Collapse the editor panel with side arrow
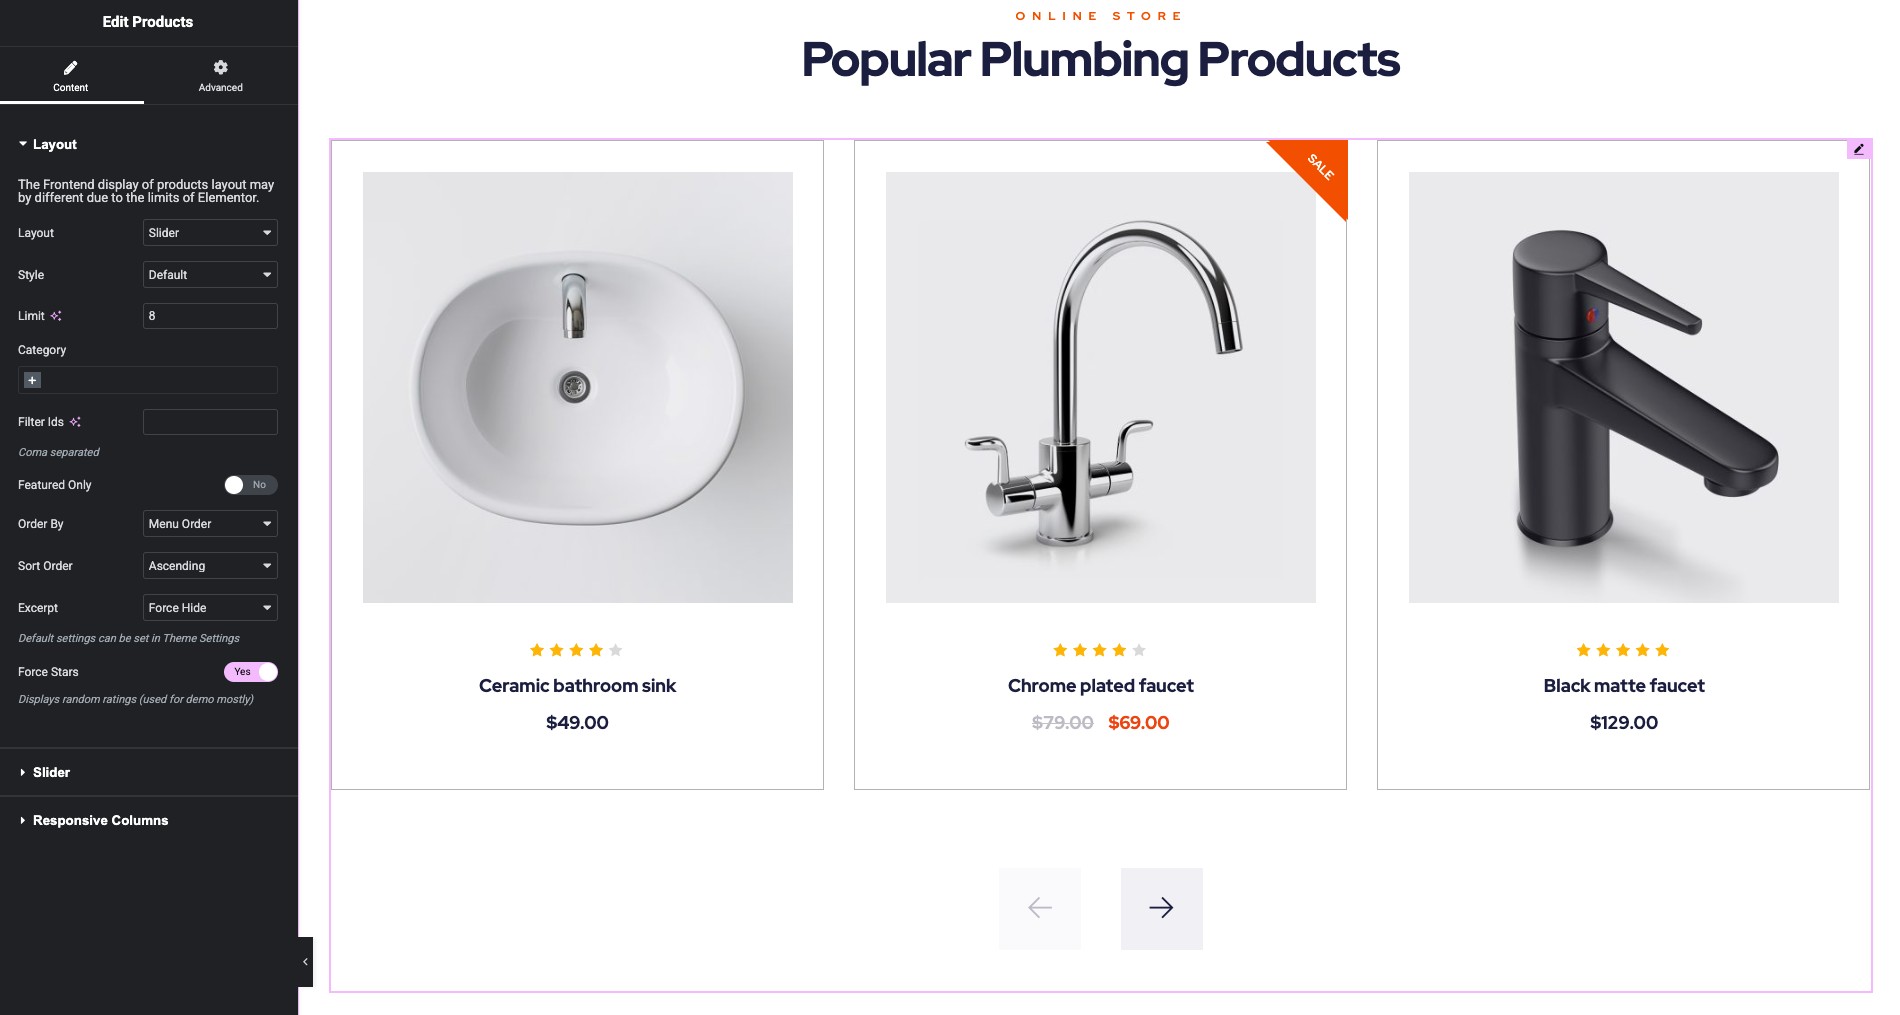1900x1015 pixels. click(305, 962)
